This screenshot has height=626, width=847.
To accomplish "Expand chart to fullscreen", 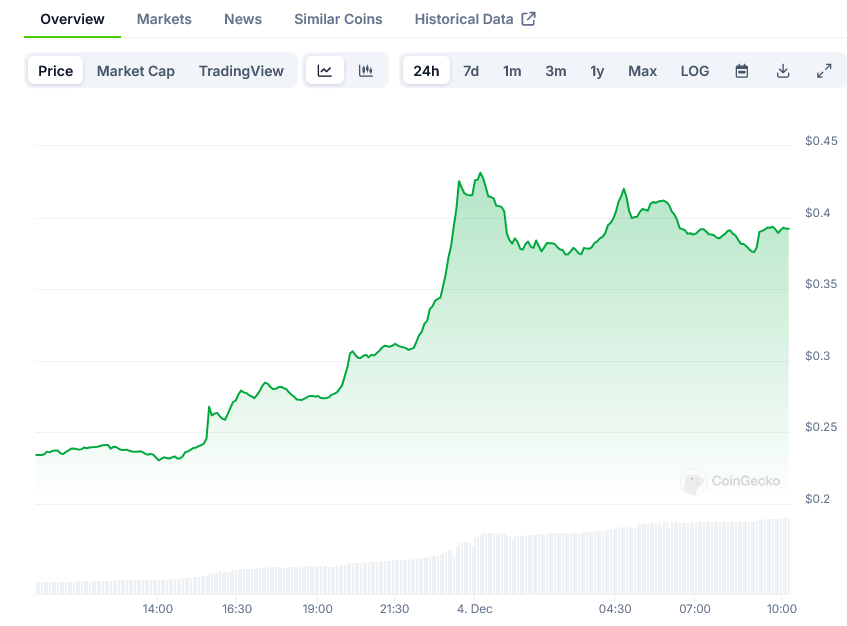I will pyautogui.click(x=824, y=71).
